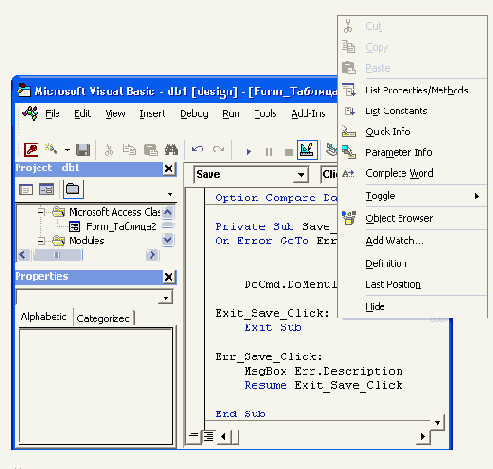Open the Debug menu
The image size is (493, 469).
194,114
